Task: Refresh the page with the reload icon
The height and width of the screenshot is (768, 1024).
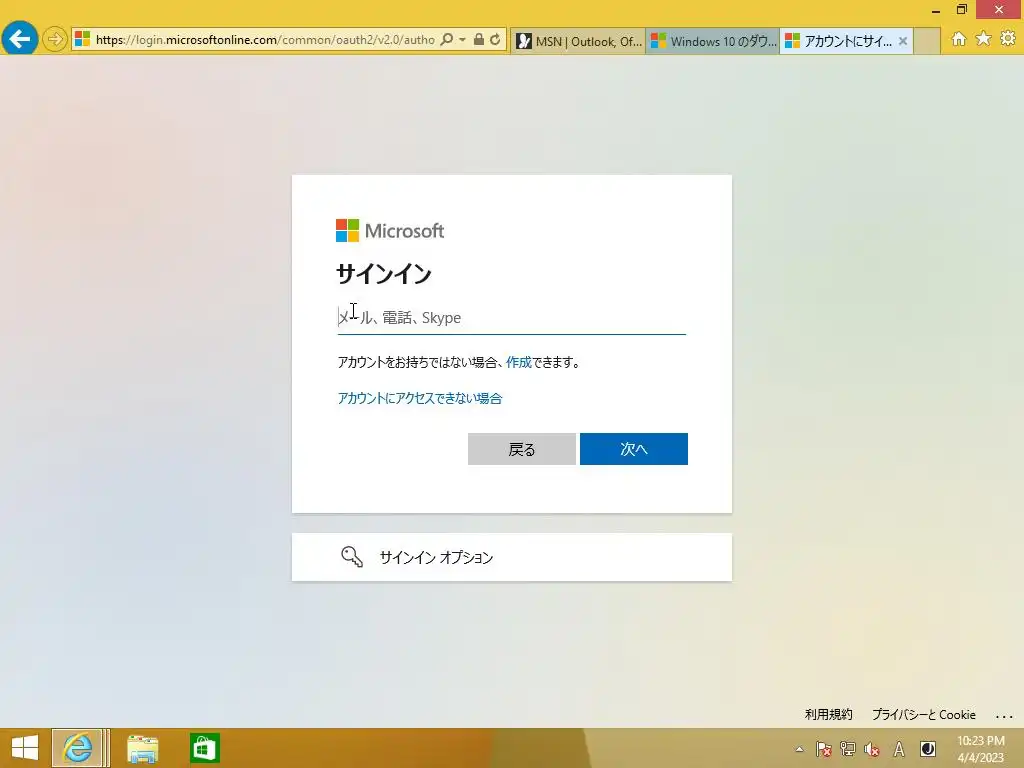Action: (x=496, y=40)
